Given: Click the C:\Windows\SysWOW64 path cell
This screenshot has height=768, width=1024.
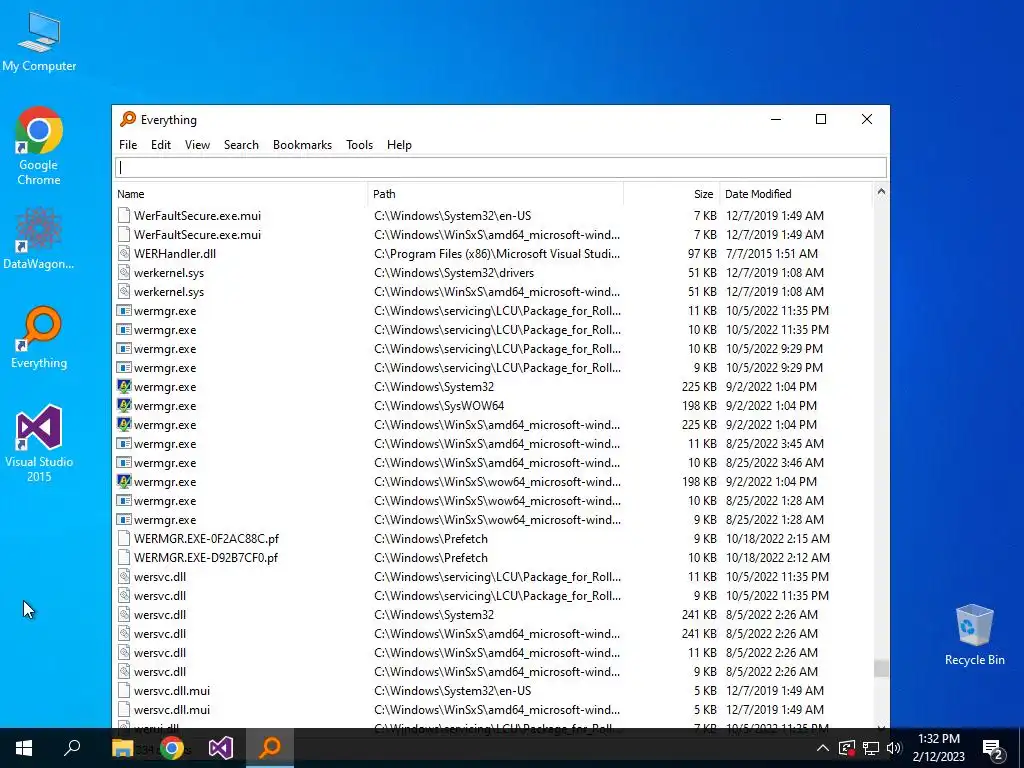Looking at the screenshot, I should click(439, 406).
